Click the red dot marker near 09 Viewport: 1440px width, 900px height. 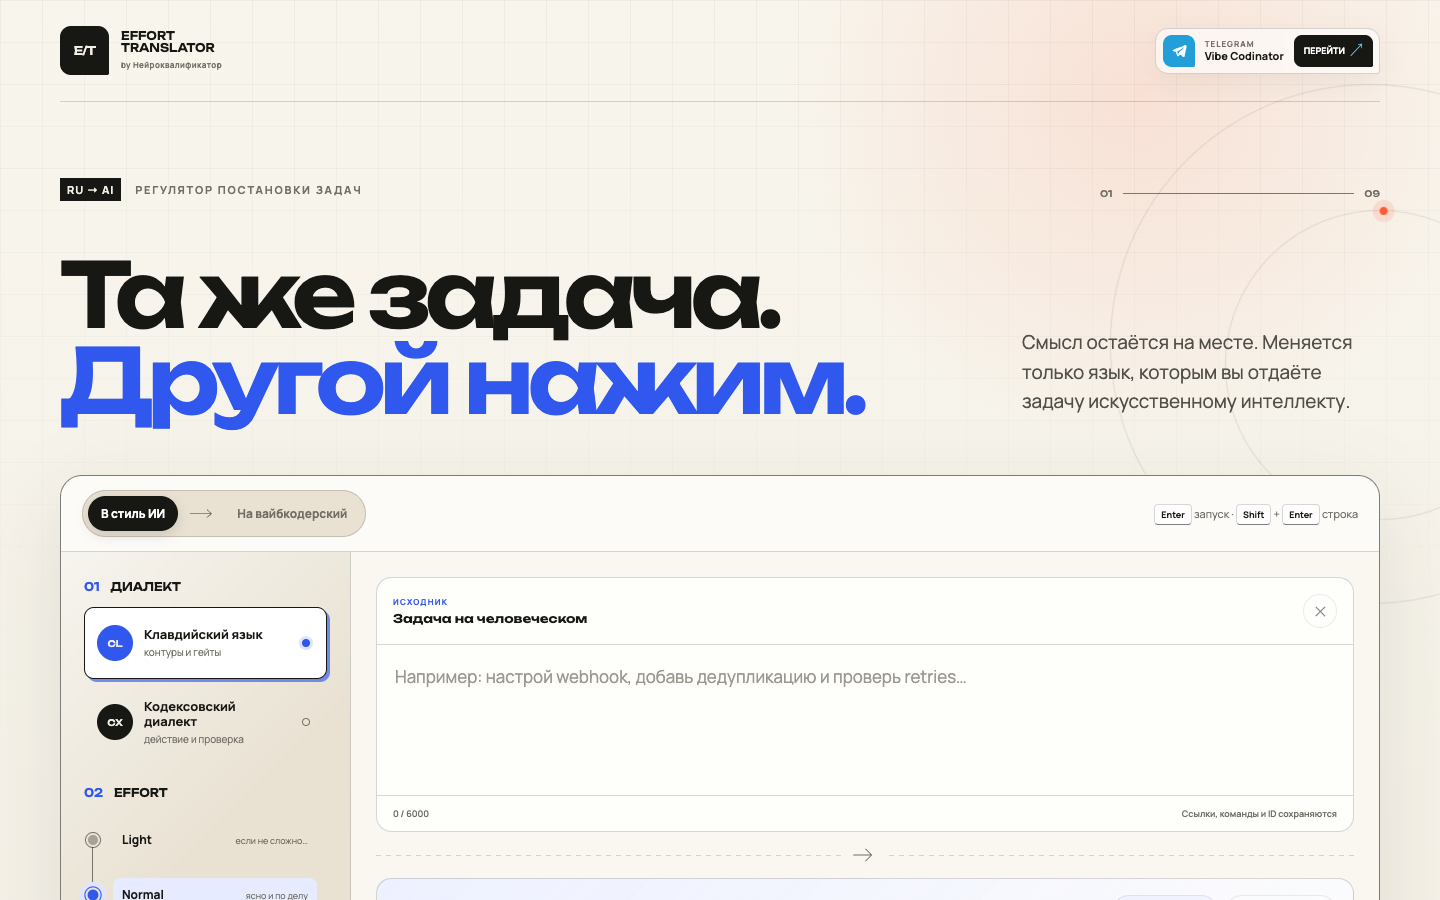1383,211
